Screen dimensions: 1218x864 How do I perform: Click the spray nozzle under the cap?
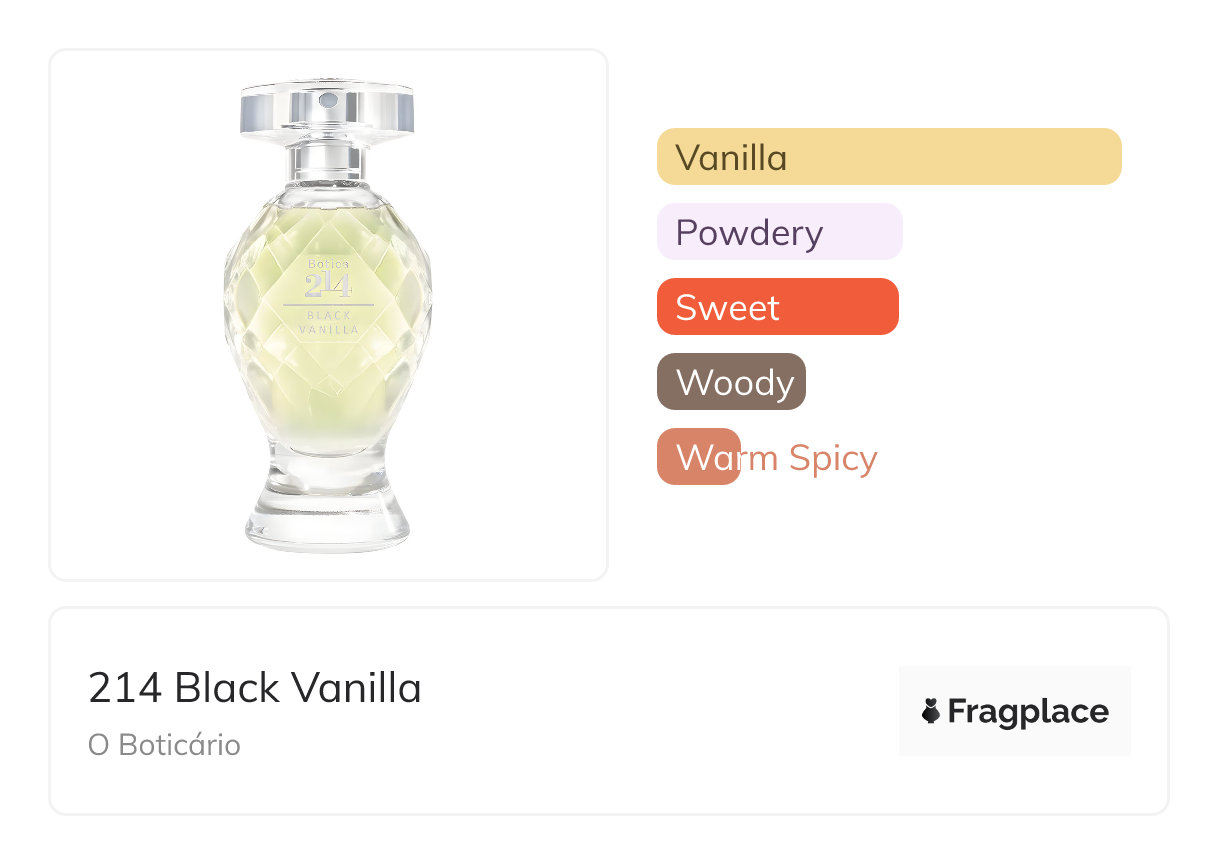[328, 141]
